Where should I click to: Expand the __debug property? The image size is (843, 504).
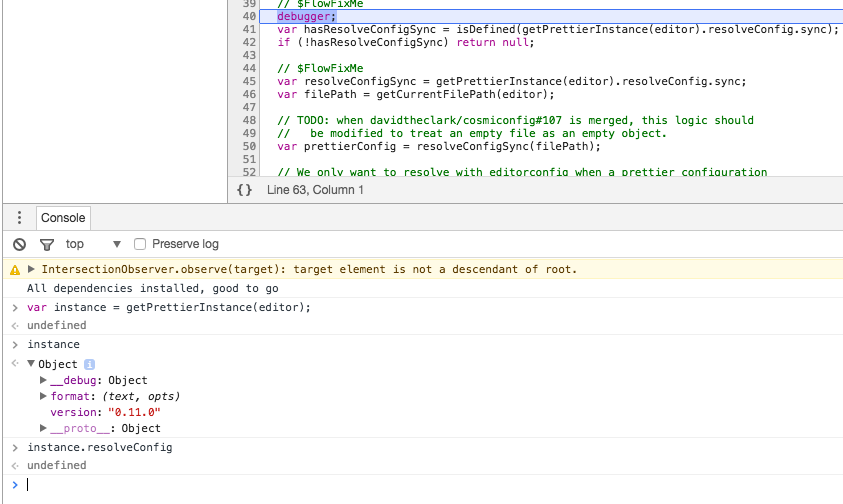43,380
